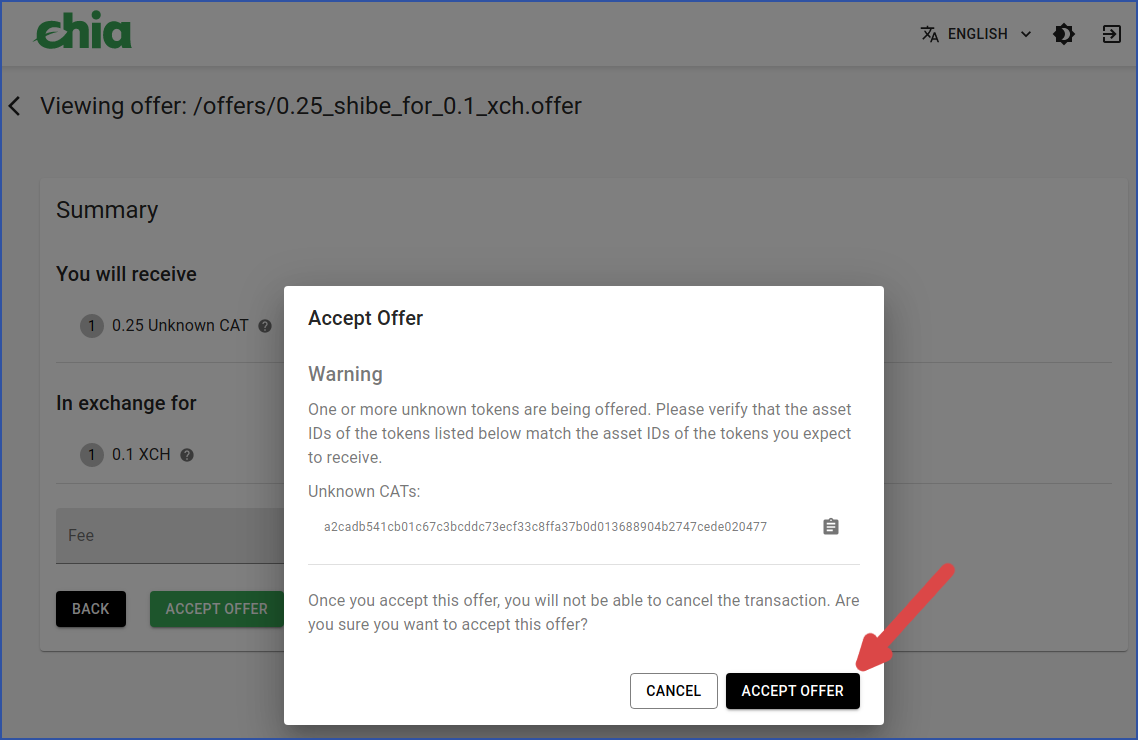The image size is (1138, 740).
Task: Click the 0.25 Unknown CAT text
Action: [180, 326]
